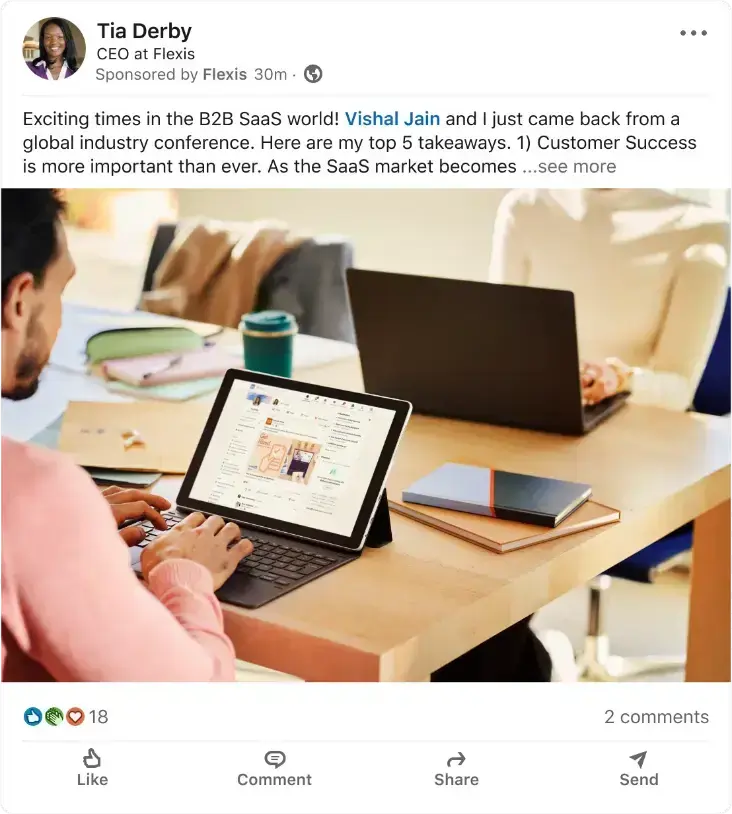Screen dimensions: 732x814
Task: Click Tia Derby's profile photo
Action: pos(53,49)
